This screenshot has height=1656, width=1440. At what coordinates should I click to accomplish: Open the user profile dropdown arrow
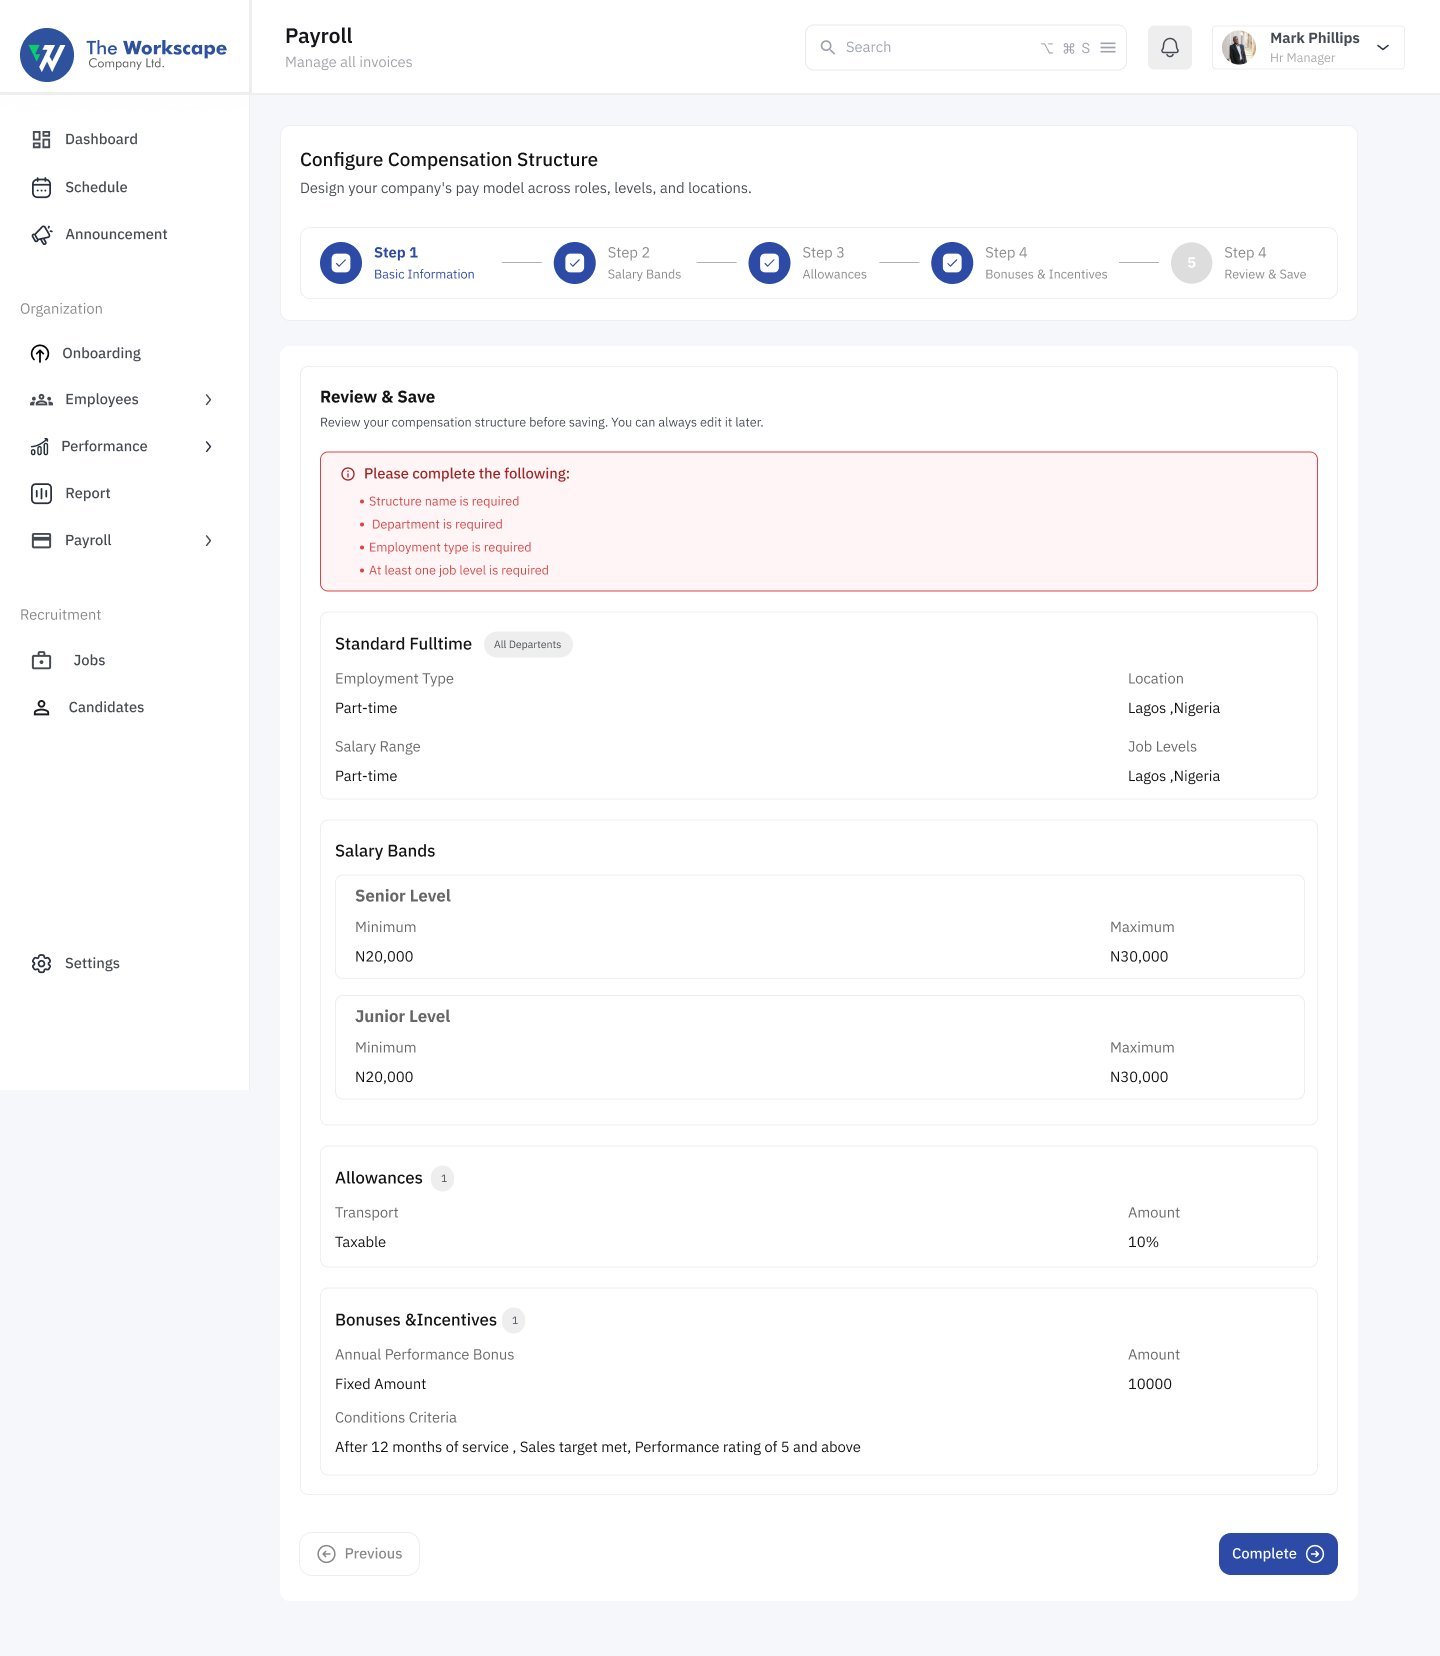[x=1383, y=47]
